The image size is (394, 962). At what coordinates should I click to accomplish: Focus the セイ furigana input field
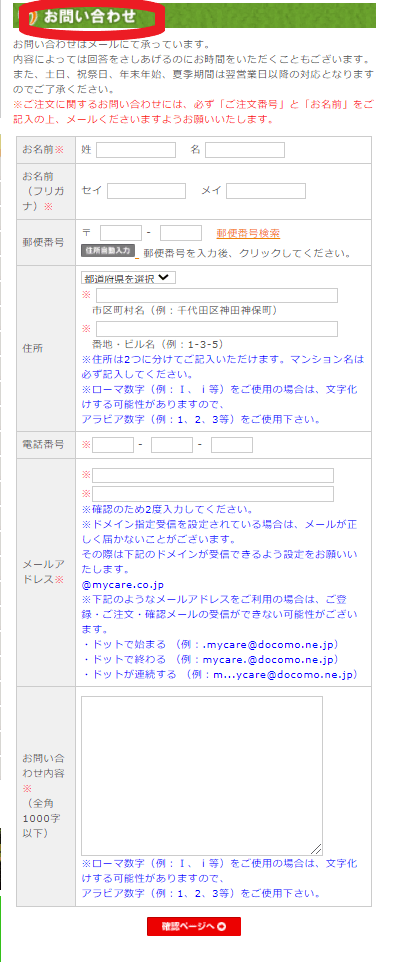tap(146, 191)
